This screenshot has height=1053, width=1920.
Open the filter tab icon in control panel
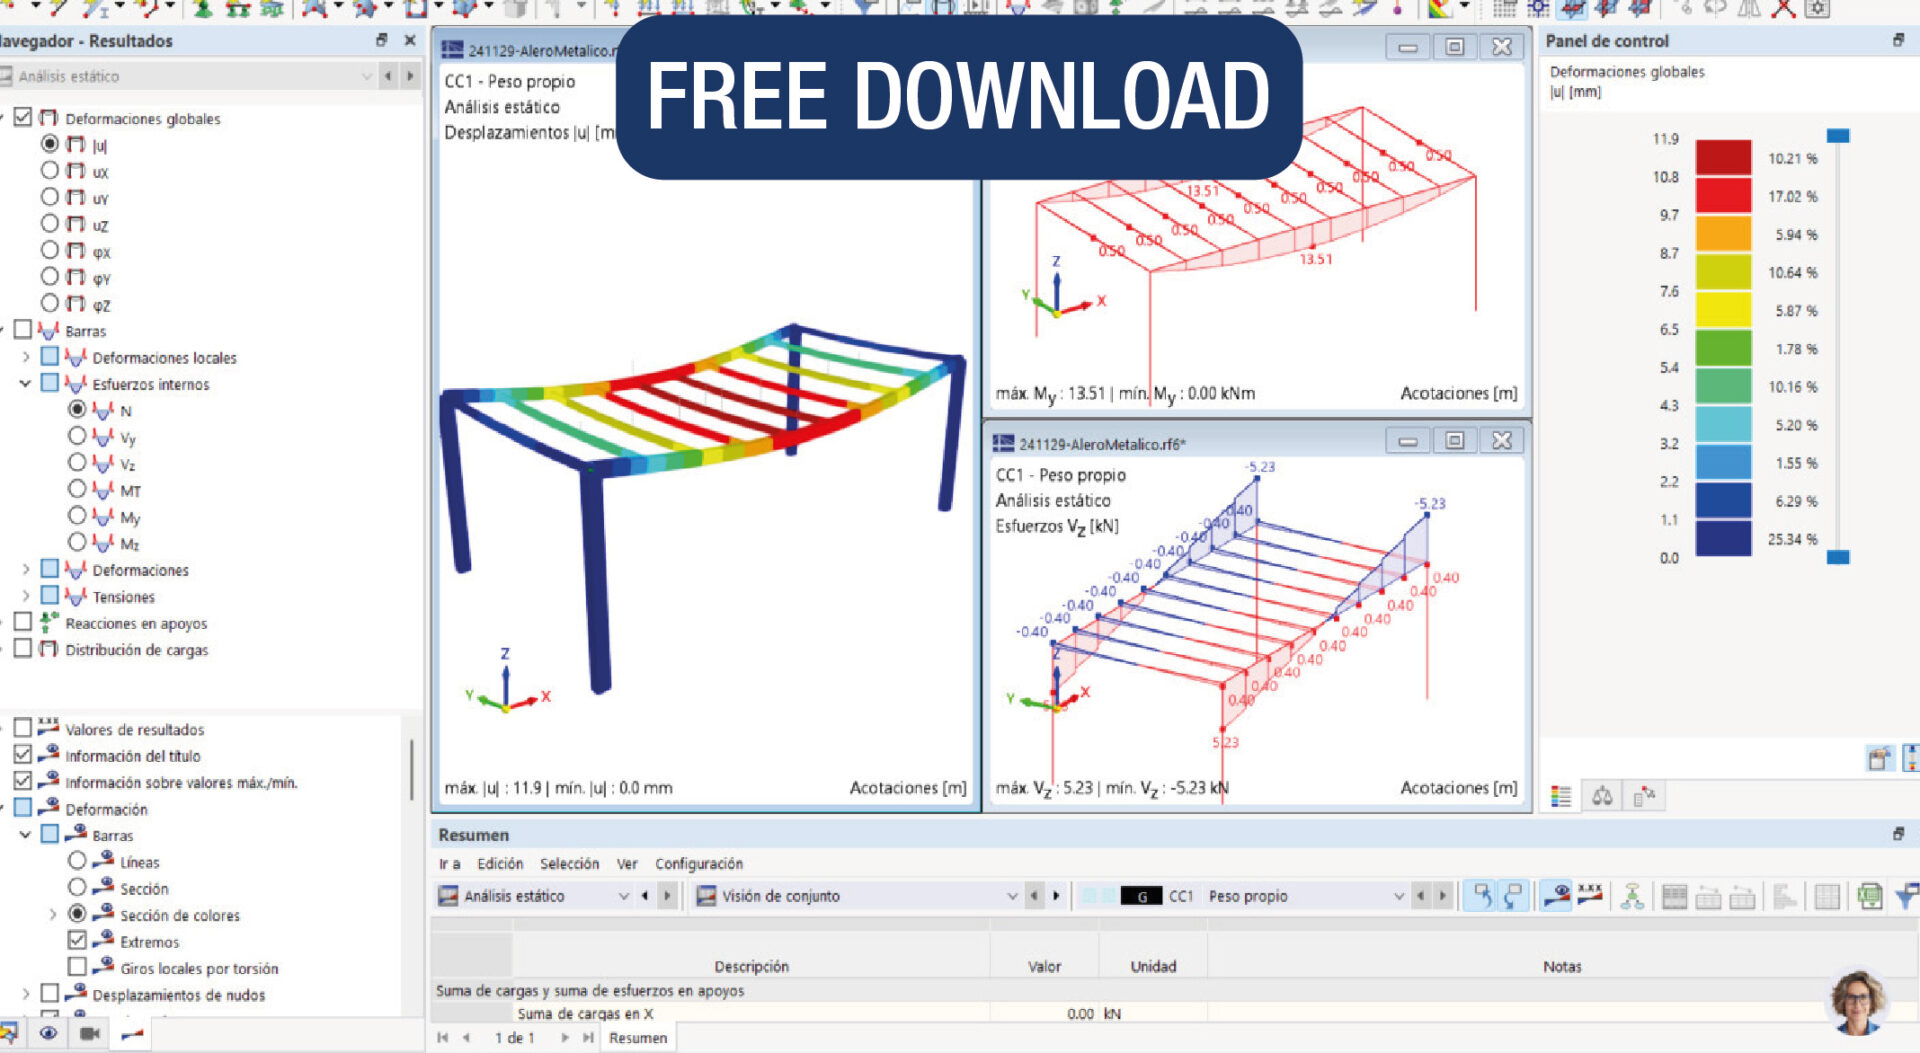coord(1644,797)
